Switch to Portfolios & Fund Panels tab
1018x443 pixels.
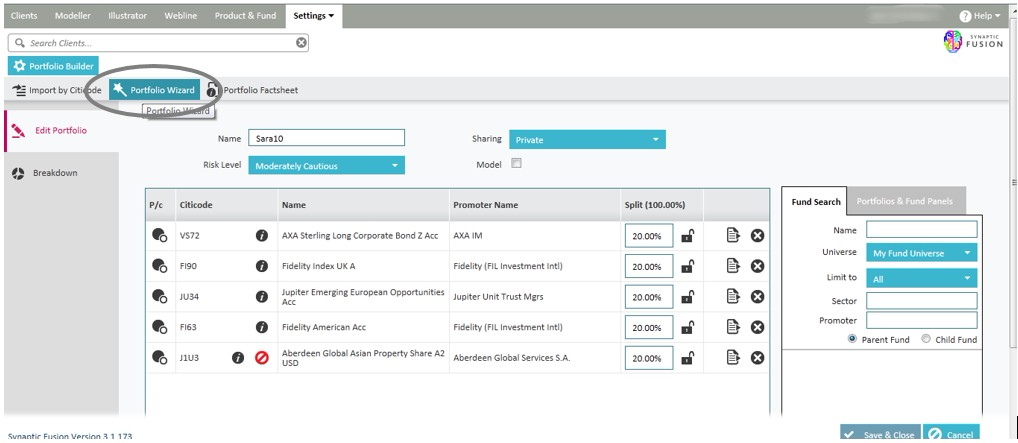pos(905,201)
